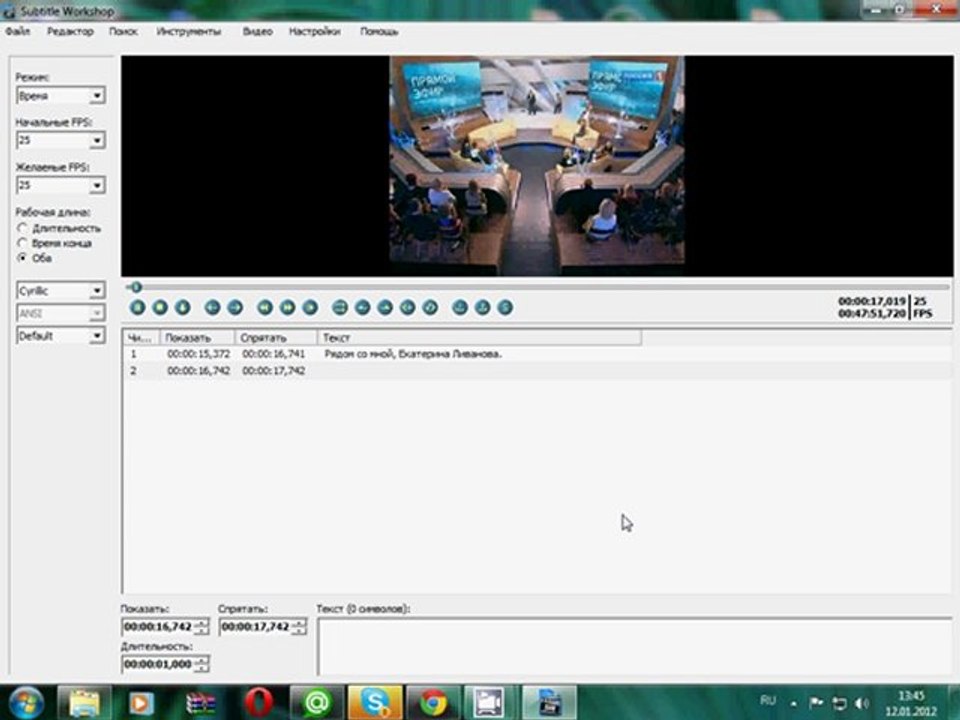The image size is (960, 720).
Task: Open the Windows Start menu
Action: click(24, 702)
